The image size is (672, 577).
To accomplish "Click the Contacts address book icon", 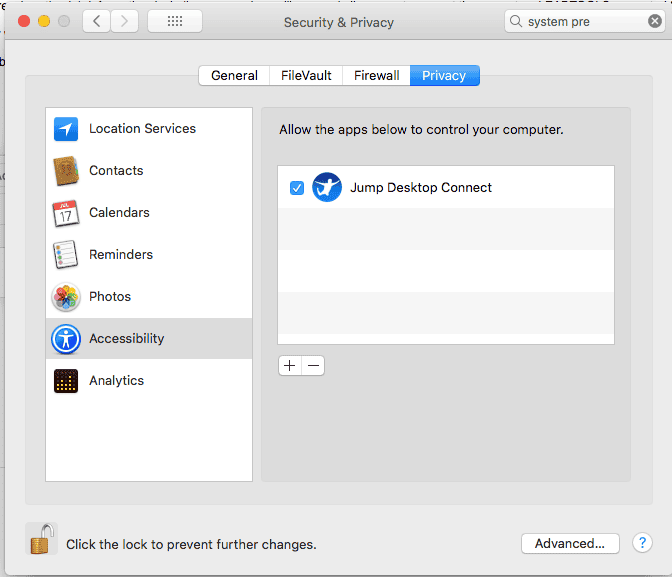I will pyautogui.click(x=66, y=171).
